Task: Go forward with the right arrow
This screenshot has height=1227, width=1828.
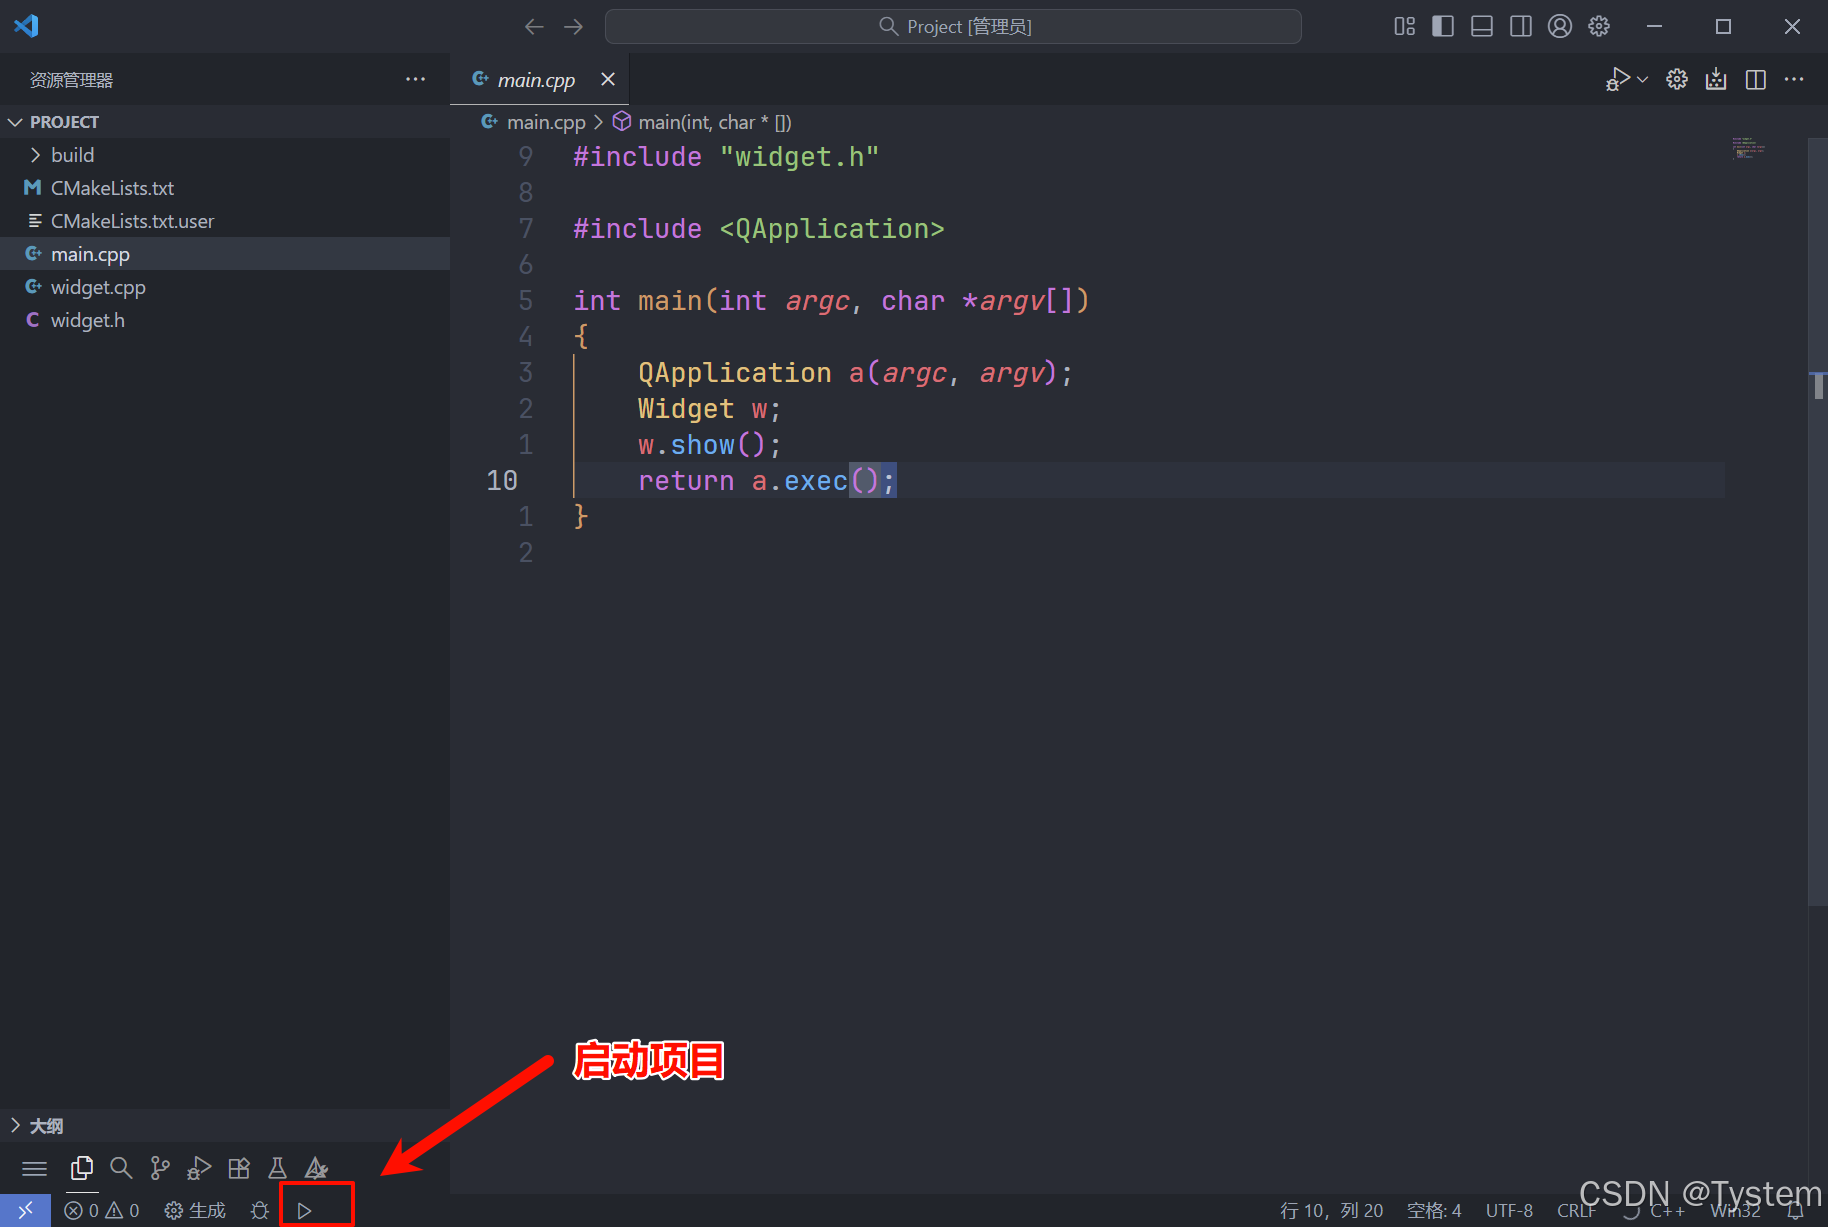Action: [x=573, y=27]
